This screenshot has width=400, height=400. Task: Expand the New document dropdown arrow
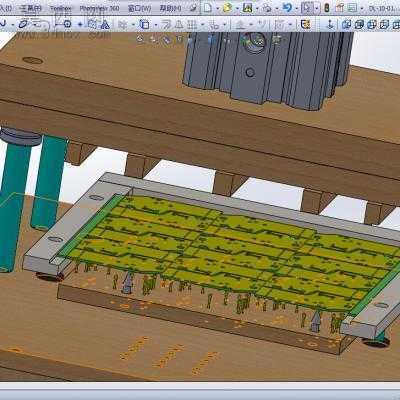tap(217, 8)
